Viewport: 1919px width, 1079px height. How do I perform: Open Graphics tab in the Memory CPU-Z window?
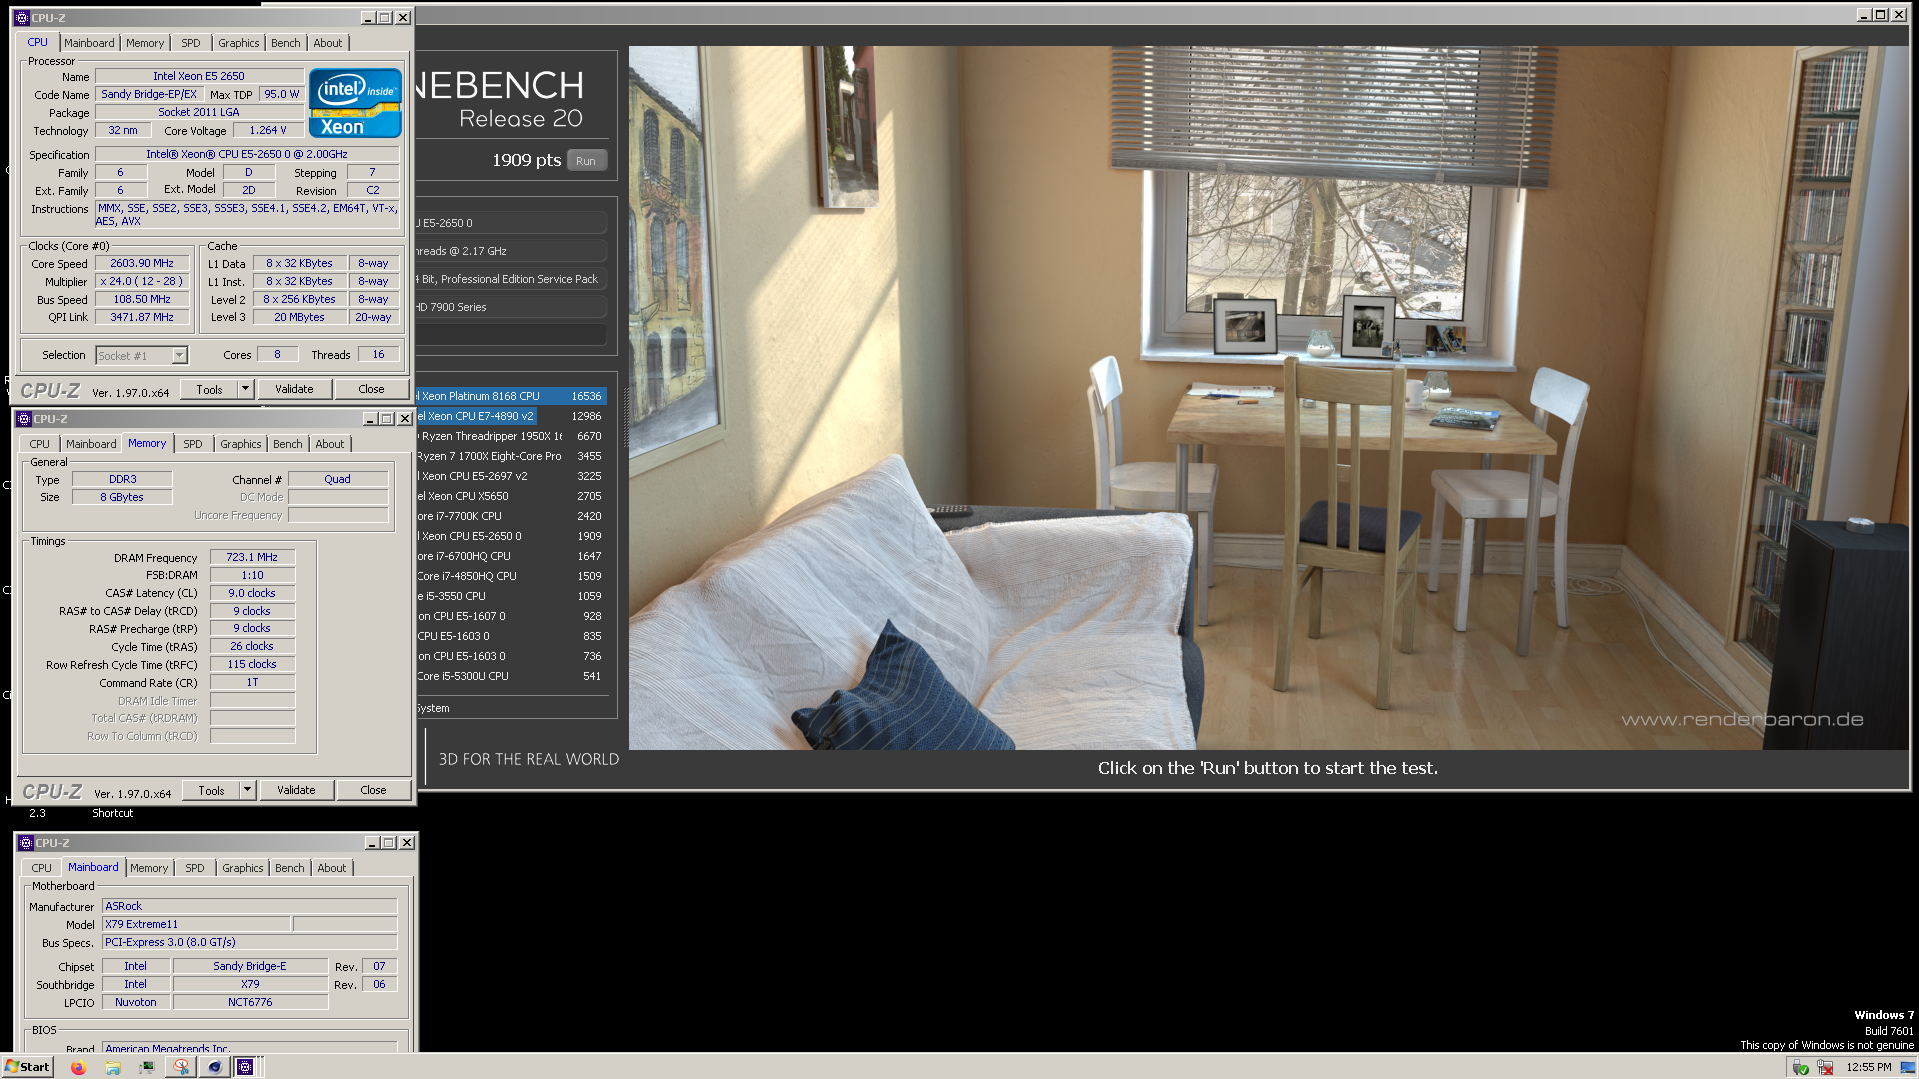click(241, 444)
